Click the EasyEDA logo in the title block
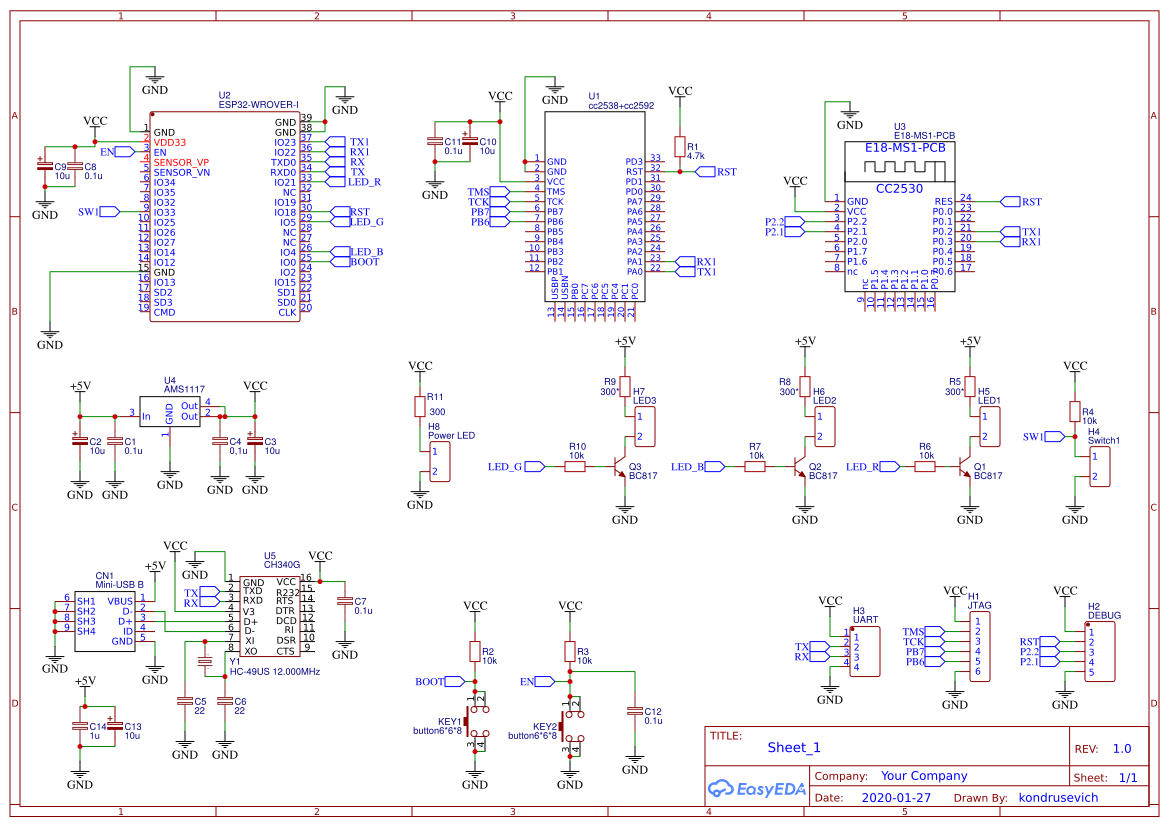The image size is (1169, 827). click(x=756, y=788)
